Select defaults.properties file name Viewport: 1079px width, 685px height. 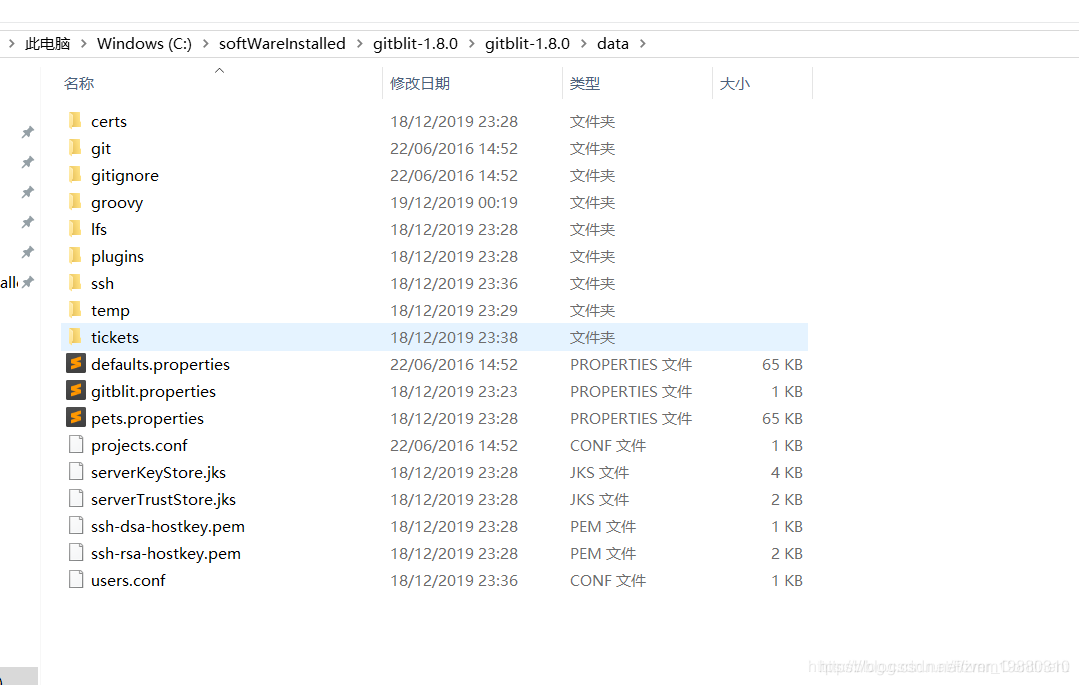pyautogui.click(x=160, y=365)
